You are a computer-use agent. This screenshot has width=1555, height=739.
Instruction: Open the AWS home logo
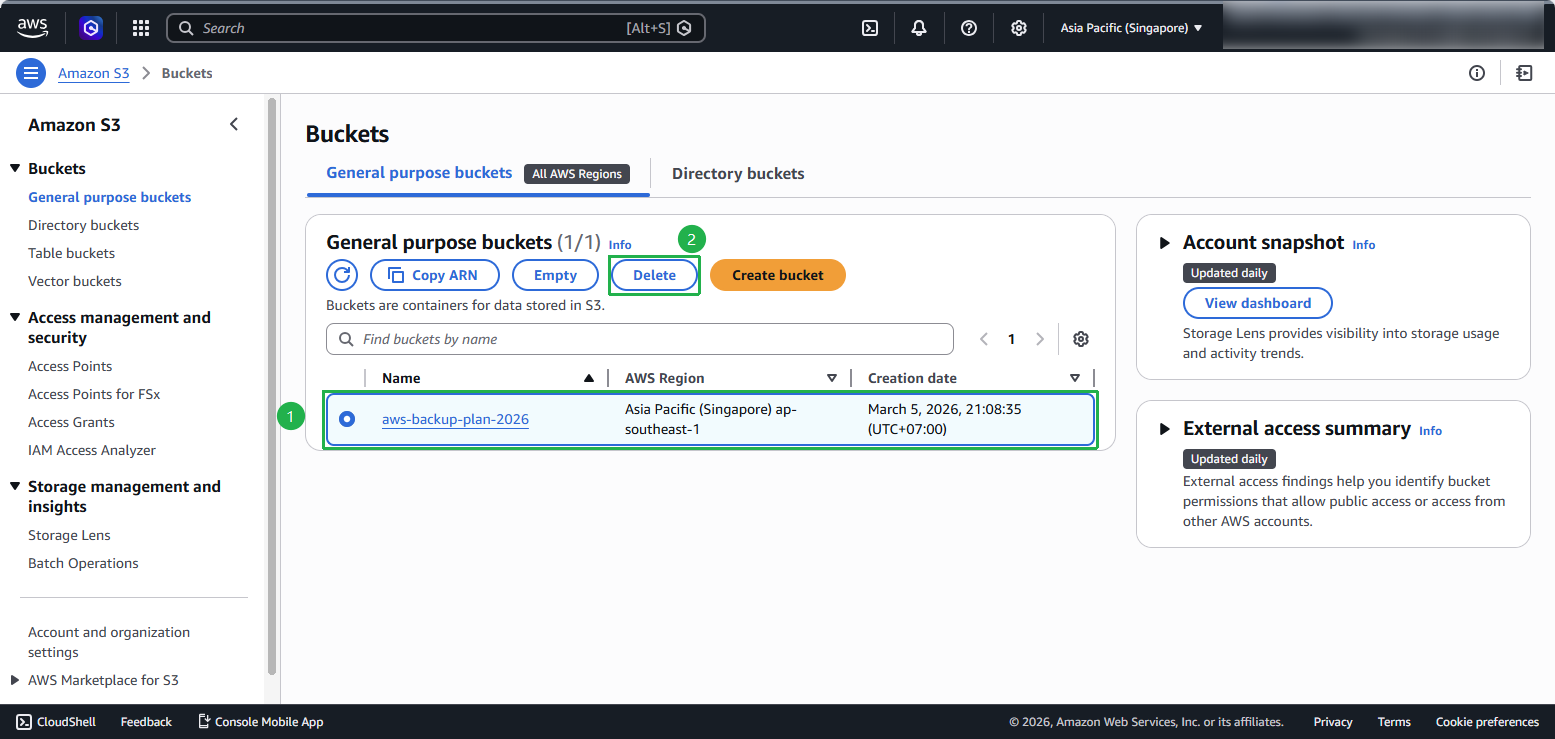coord(32,28)
